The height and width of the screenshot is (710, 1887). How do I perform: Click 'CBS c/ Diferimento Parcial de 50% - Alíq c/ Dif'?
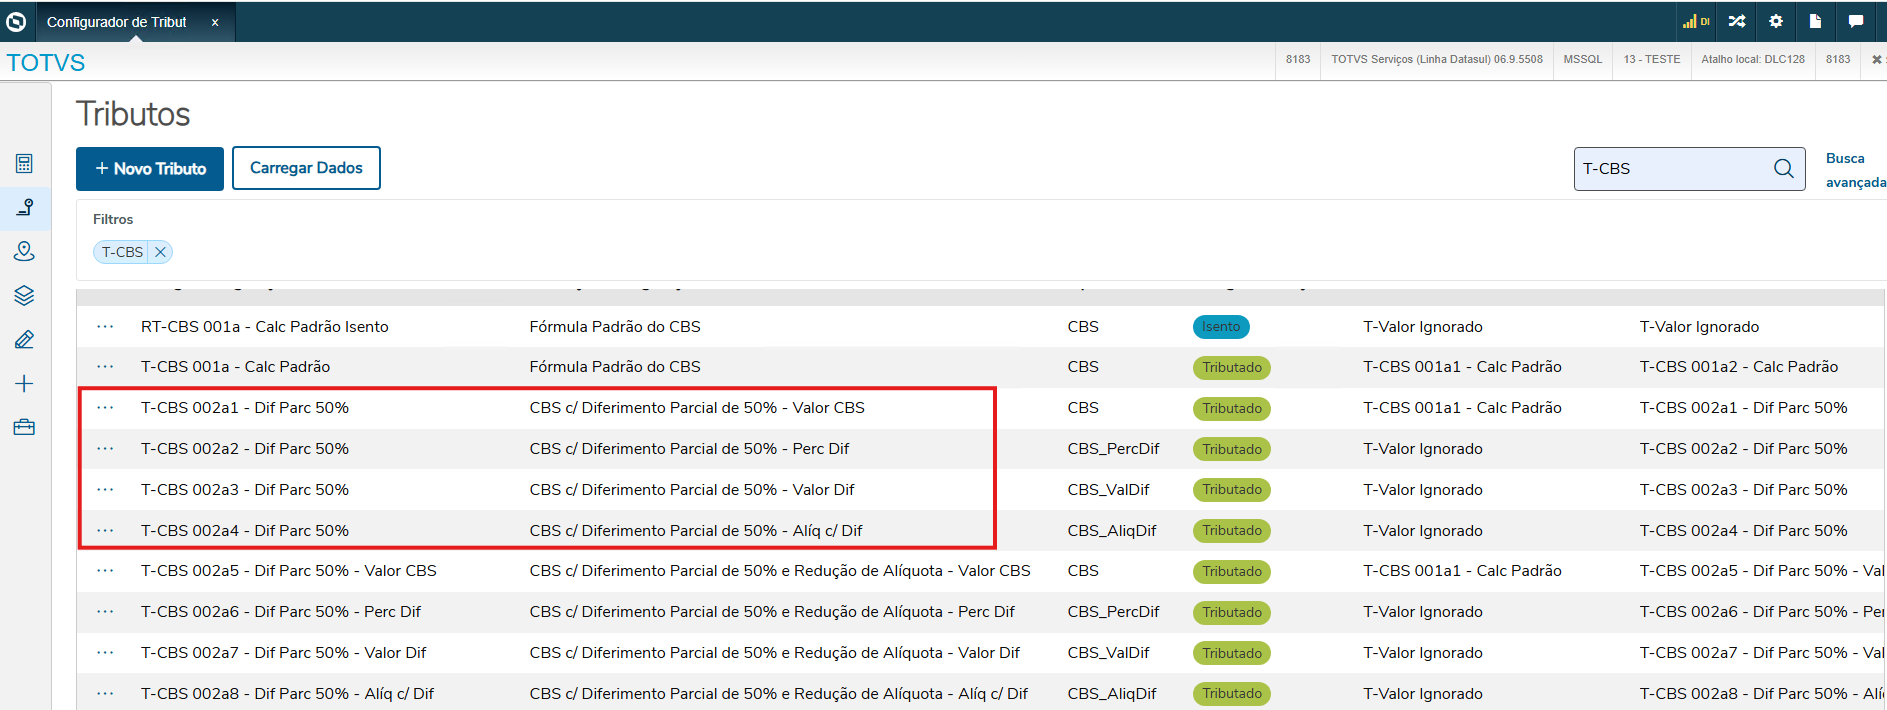[696, 531]
